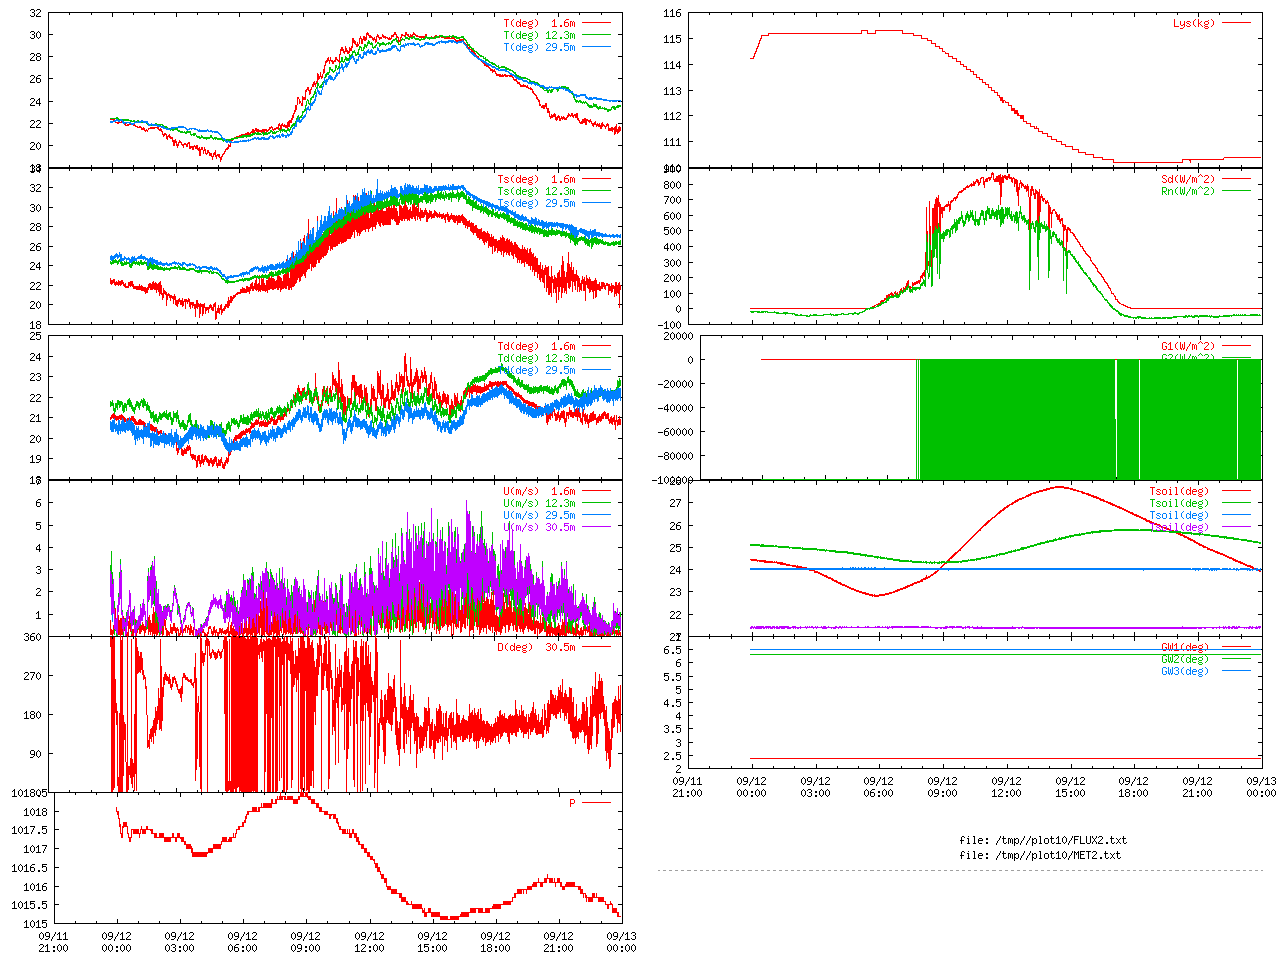Select the P pressure legend label
The width and height of the screenshot is (1280, 960).
(x=573, y=803)
